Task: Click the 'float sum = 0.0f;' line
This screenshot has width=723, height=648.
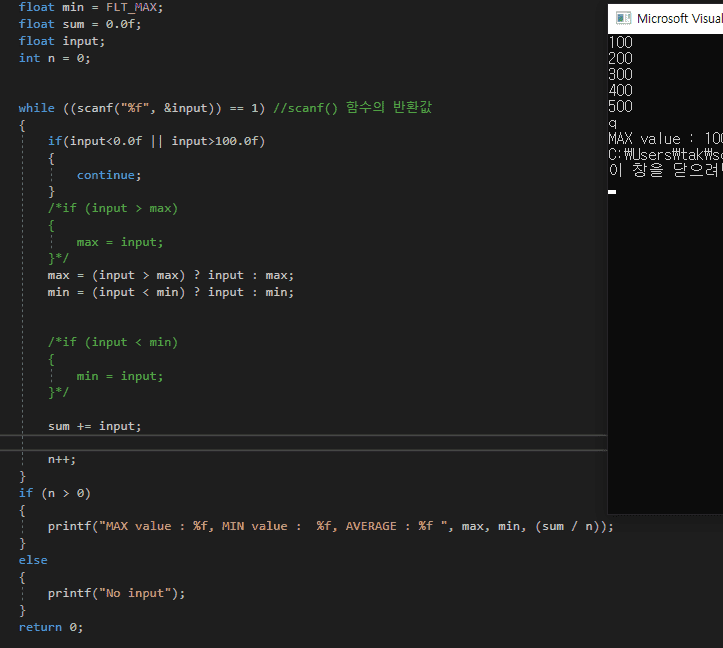Action: coord(80,24)
